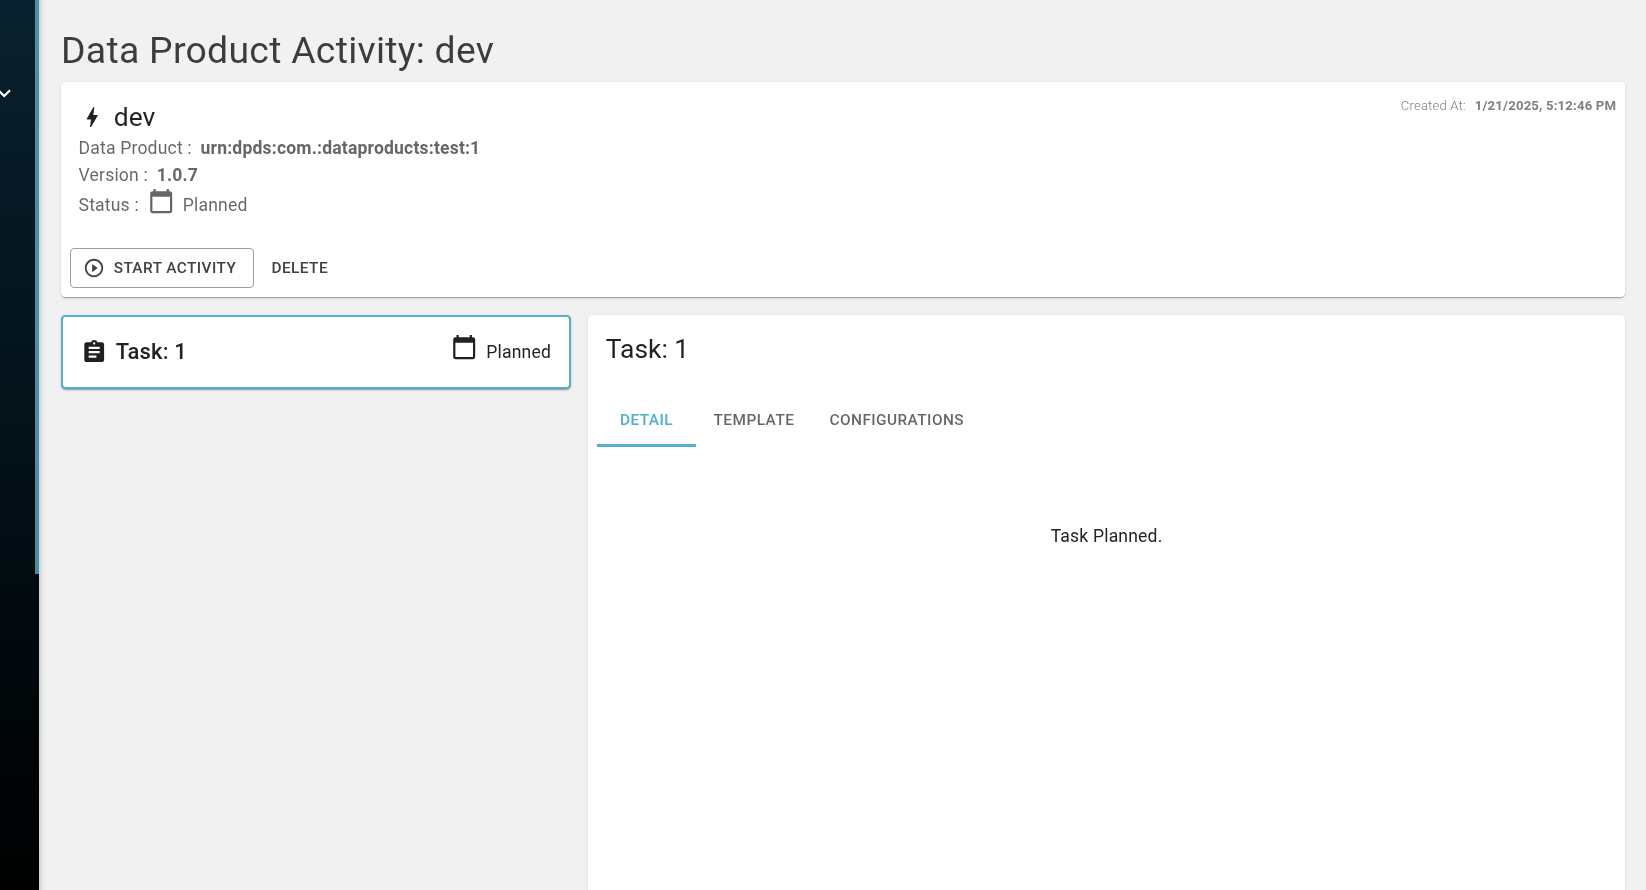Screen dimensions: 1646x890
Task: Click the calendar icon in Task 1 card
Action: point(464,348)
